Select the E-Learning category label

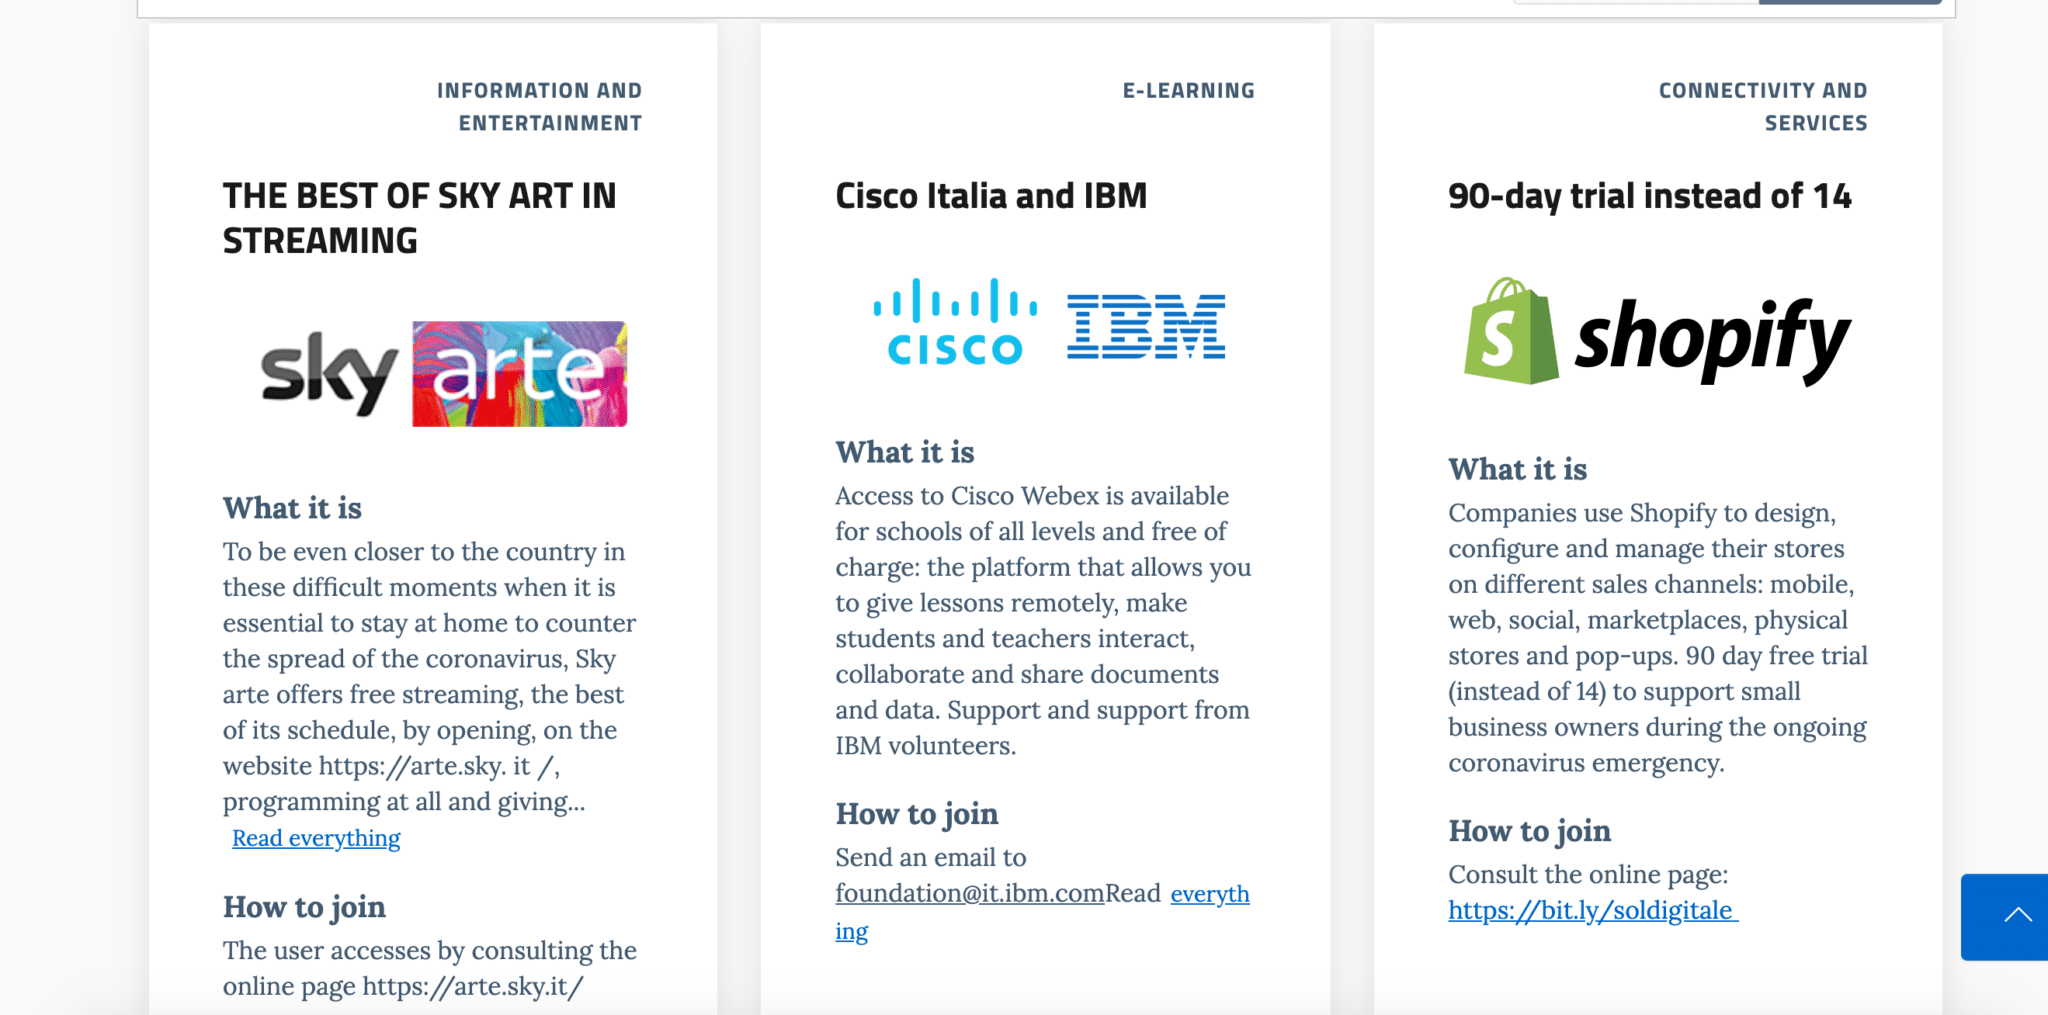coord(1188,90)
